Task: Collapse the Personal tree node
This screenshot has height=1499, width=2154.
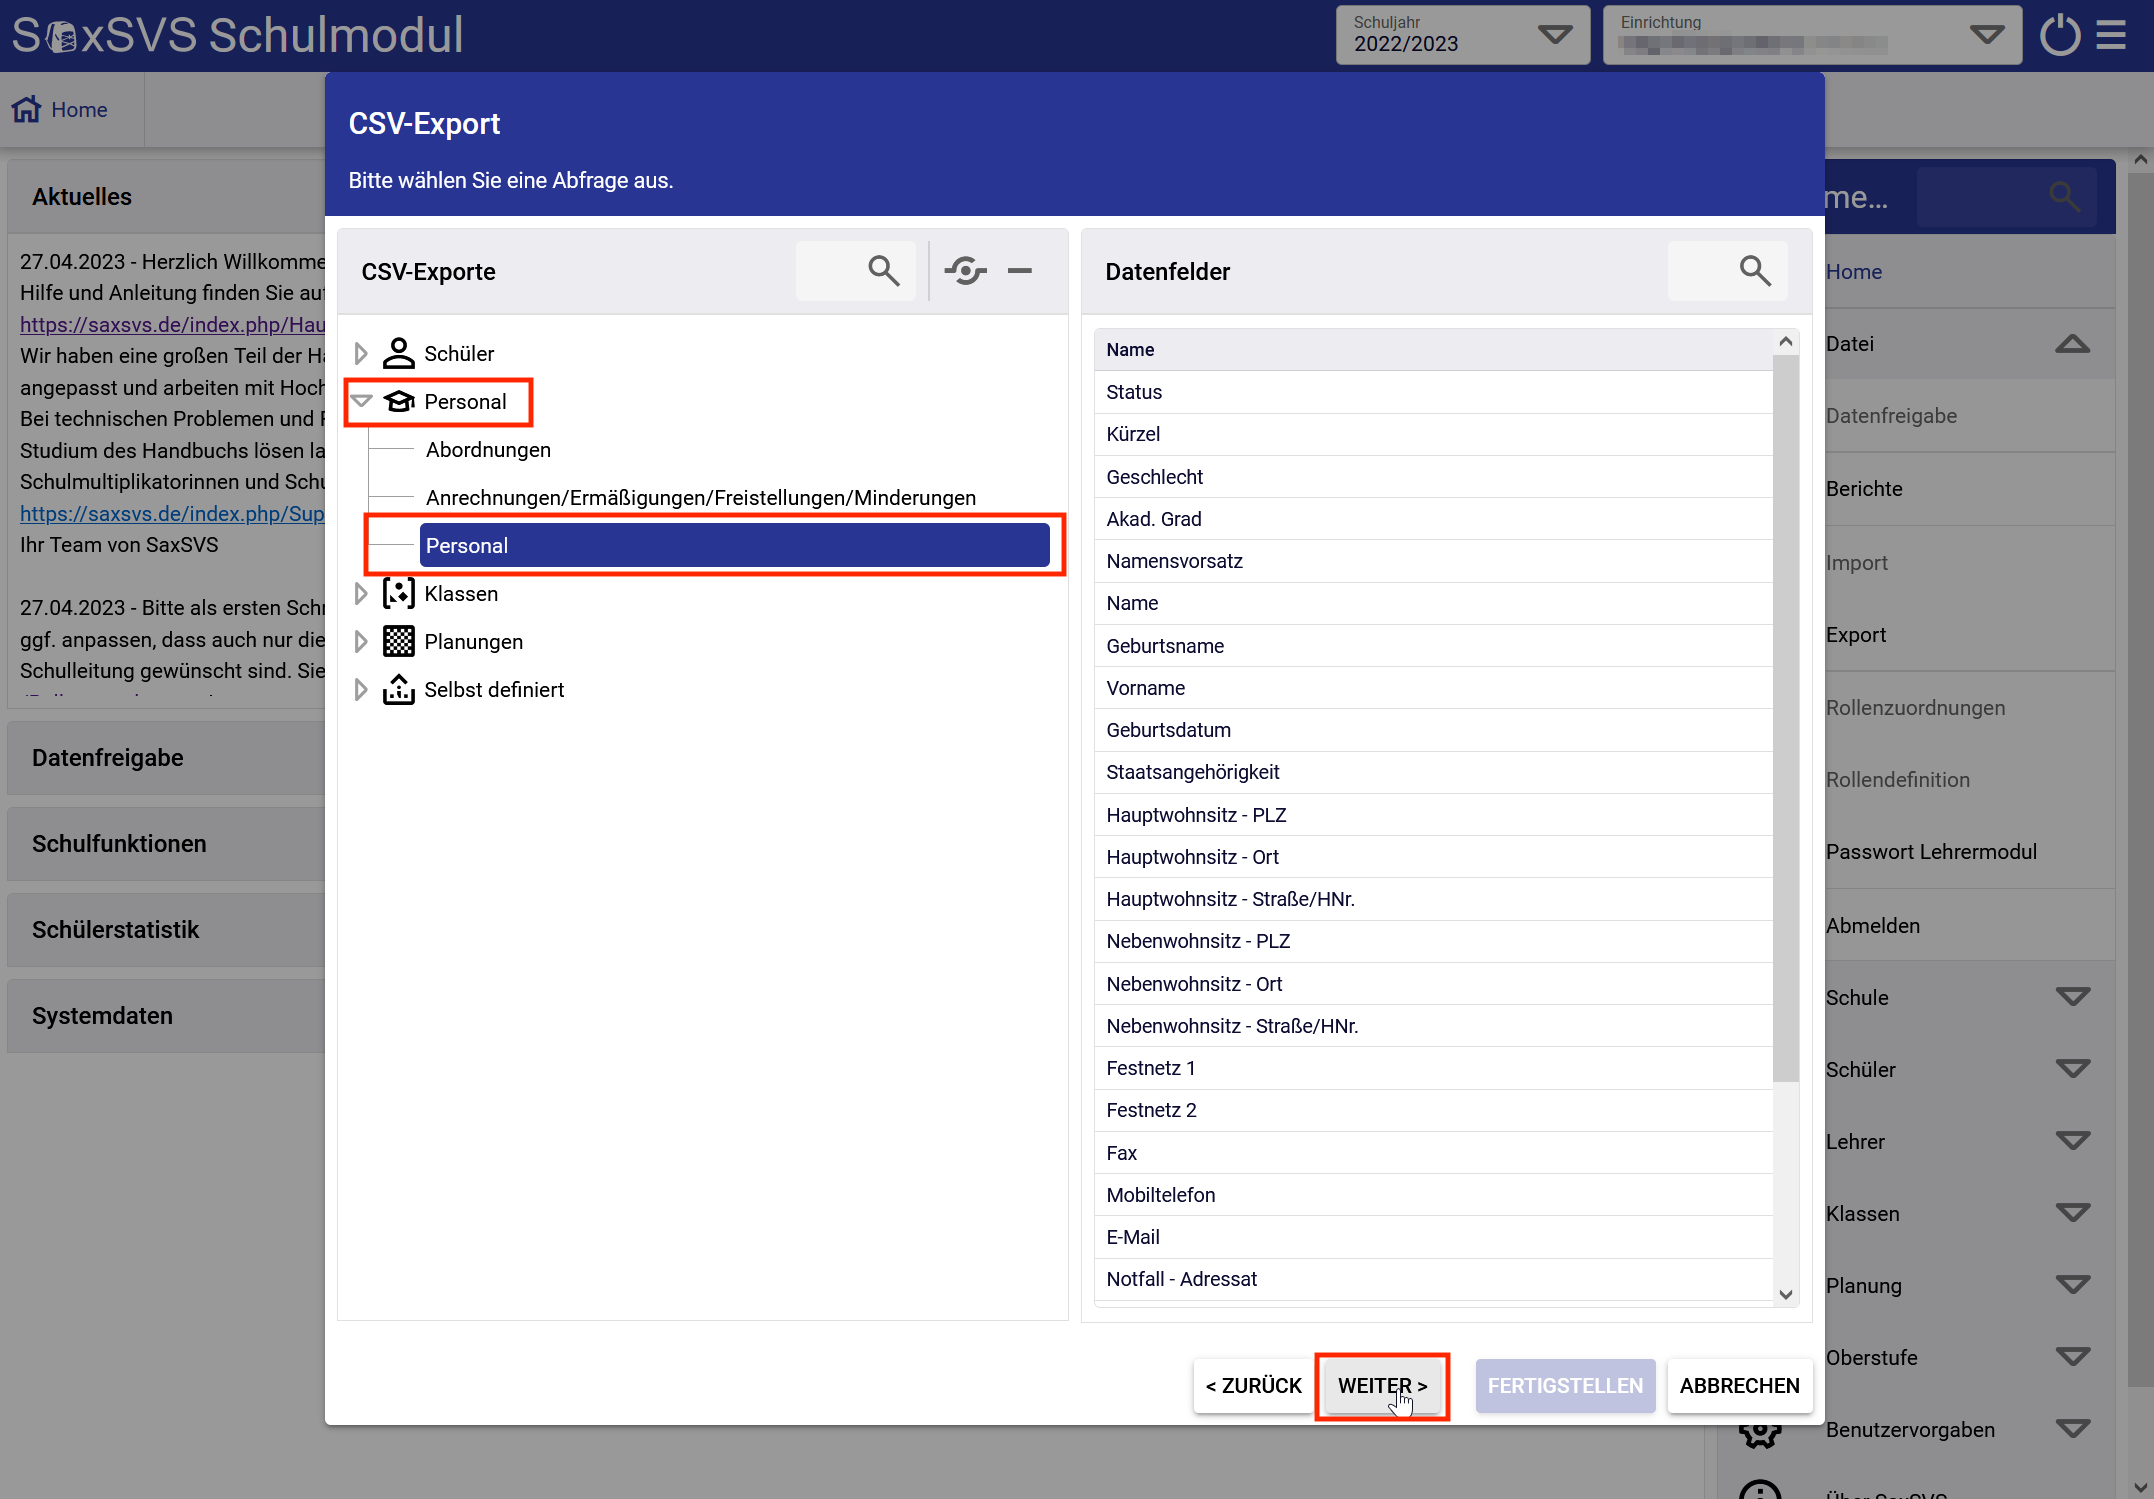Action: point(361,401)
